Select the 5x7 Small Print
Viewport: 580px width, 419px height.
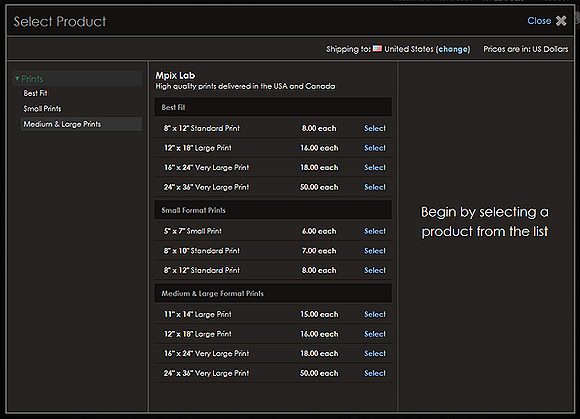click(375, 231)
